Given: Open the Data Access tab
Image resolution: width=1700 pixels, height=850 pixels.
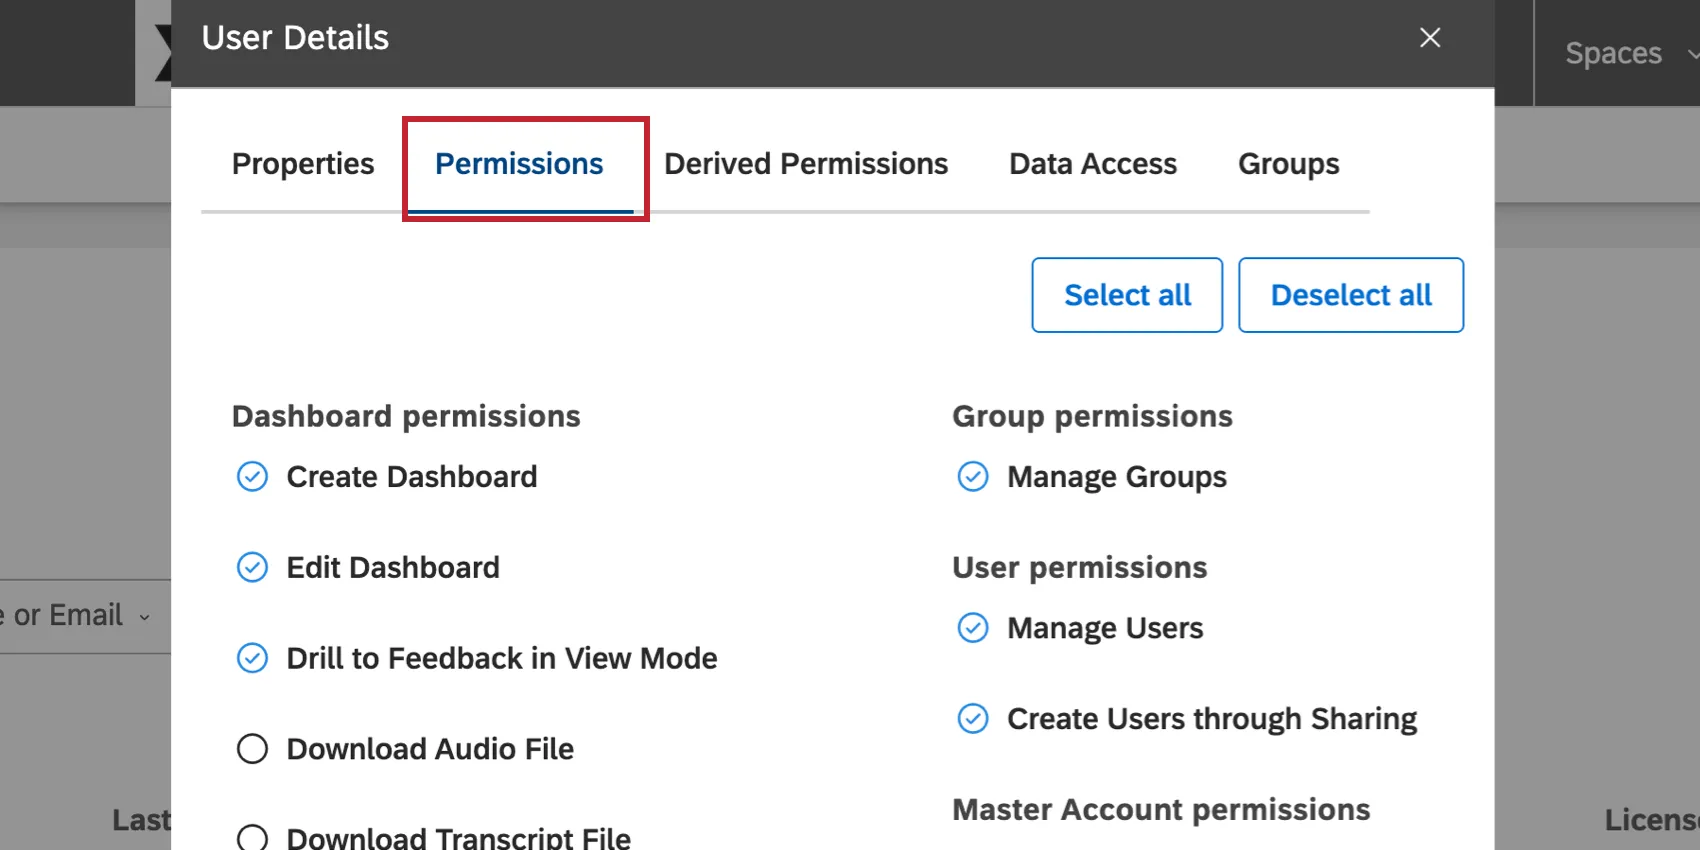Looking at the screenshot, I should 1093,164.
